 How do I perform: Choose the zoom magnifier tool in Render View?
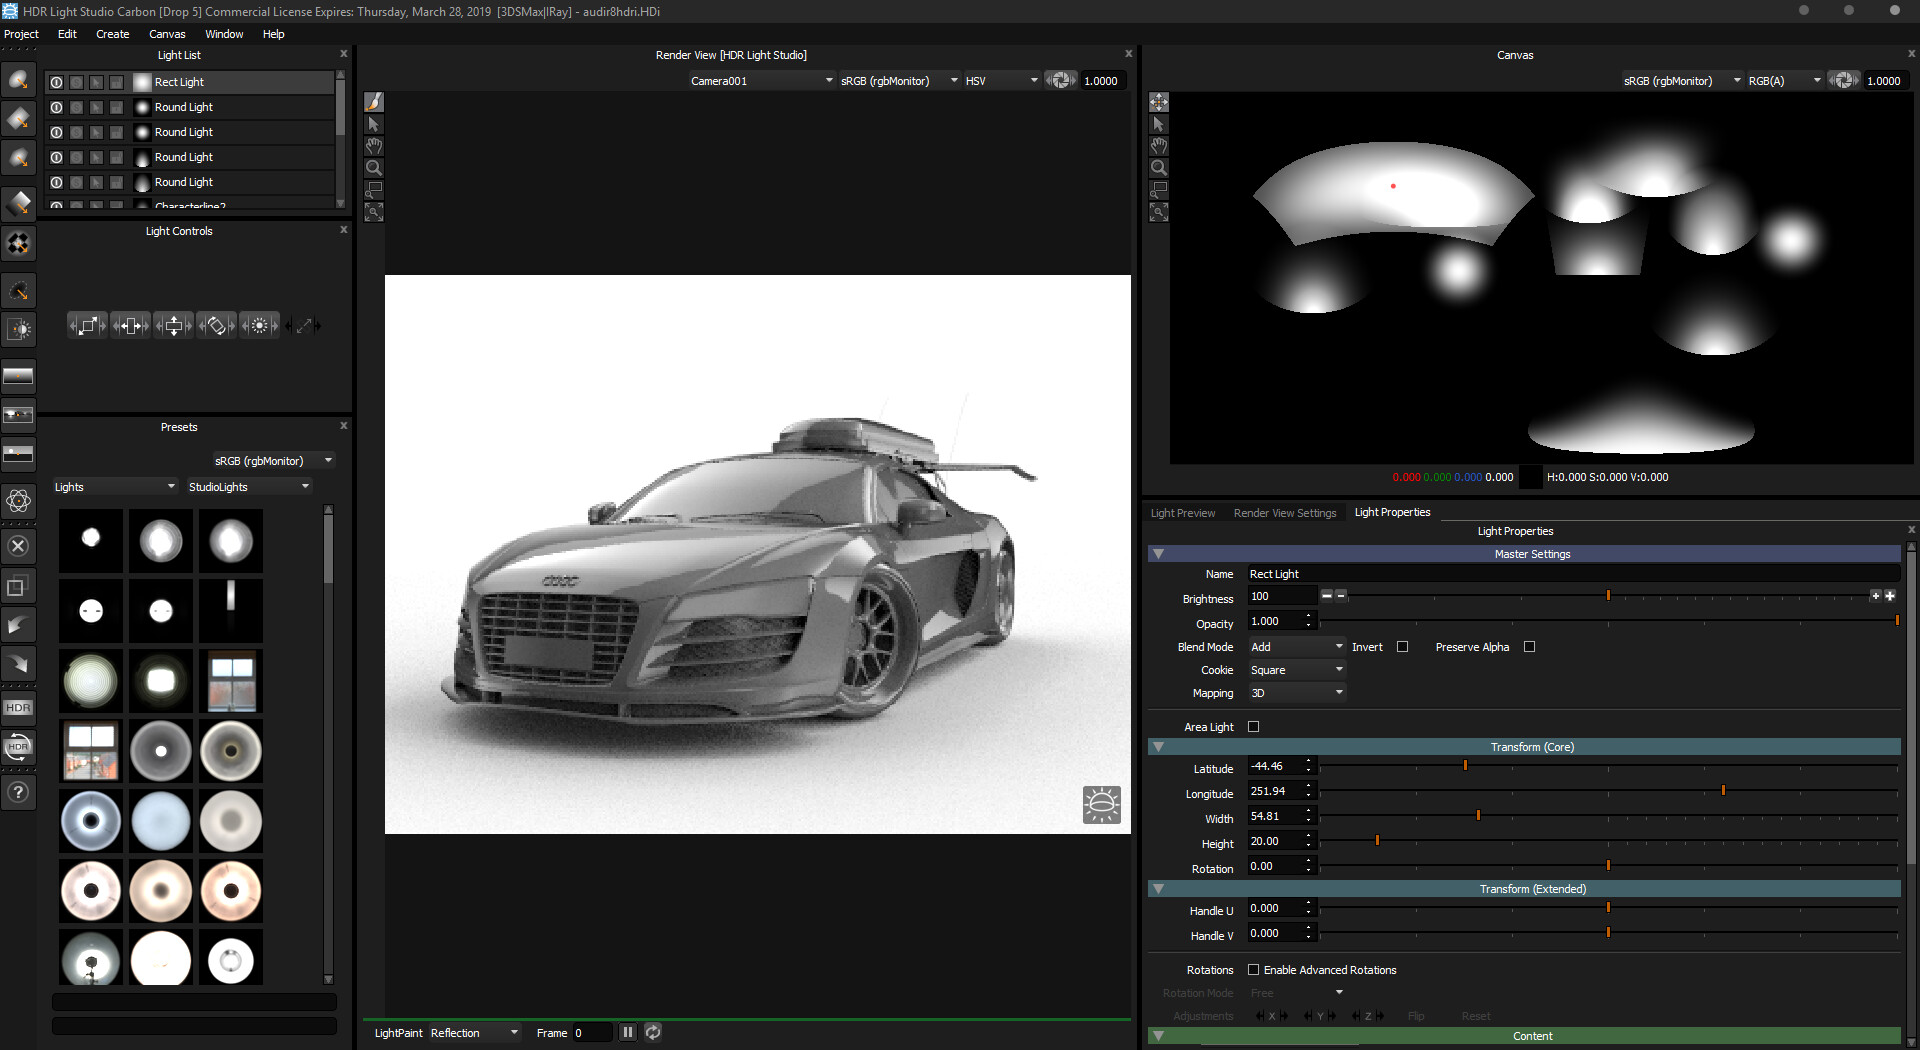pyautogui.click(x=374, y=168)
